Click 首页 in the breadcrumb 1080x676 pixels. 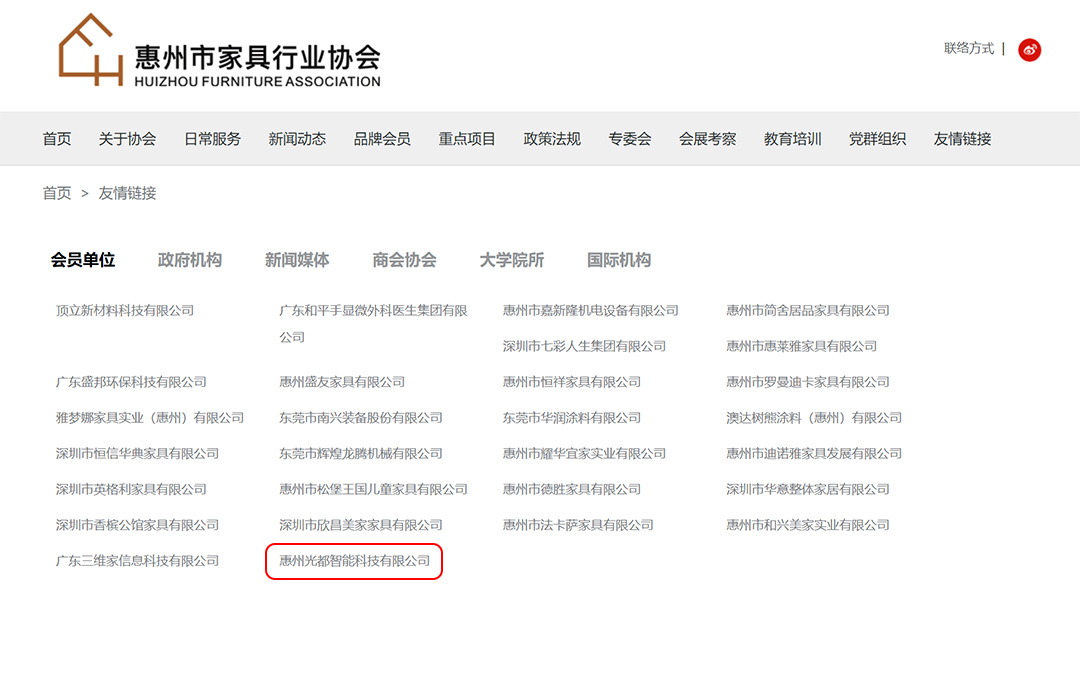57,193
